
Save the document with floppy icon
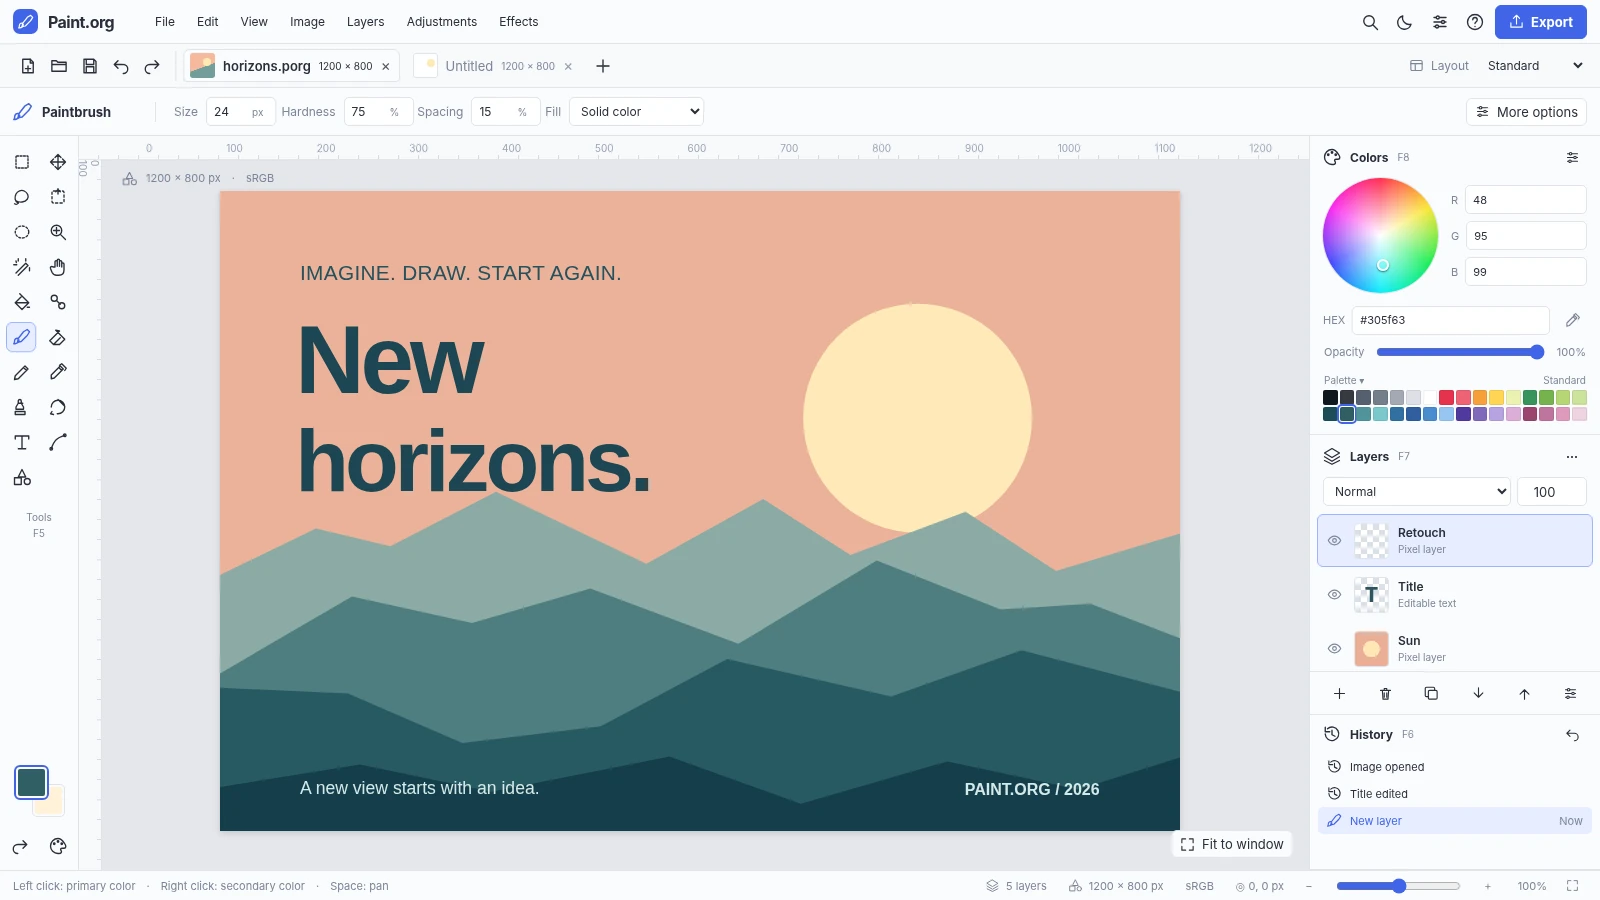point(90,66)
